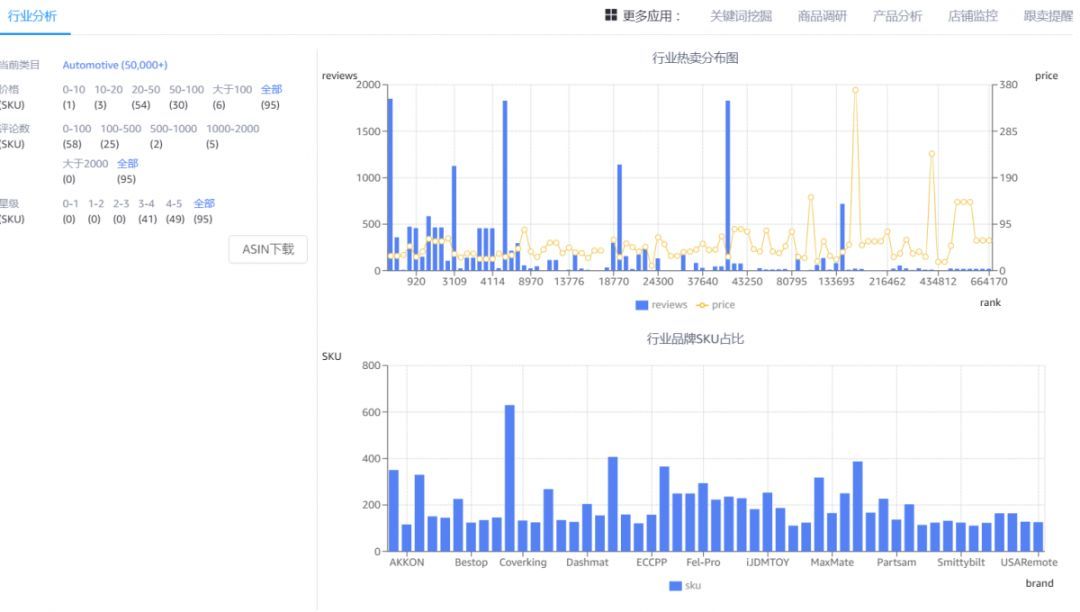Screen dimensions: 1080x612
Task: Click the rank 664170 axis label
Action: (989, 282)
